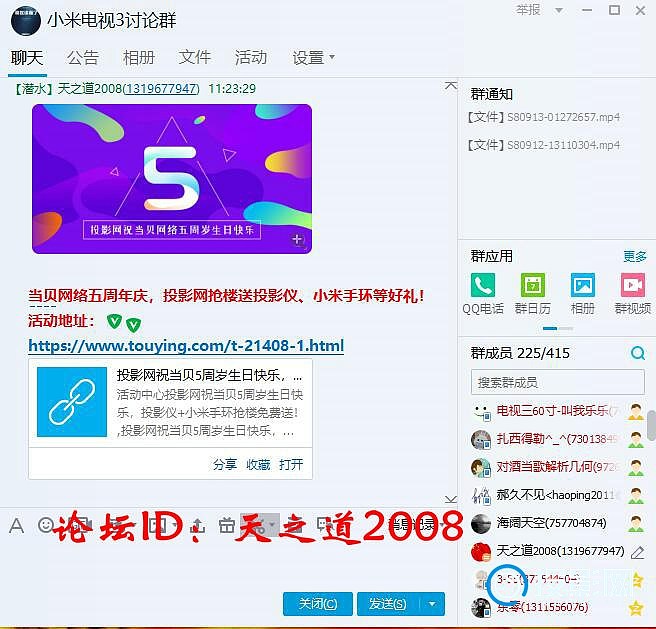656x629 pixels.
Task: Select member 扎西得勒^_^
Action: [558, 439]
